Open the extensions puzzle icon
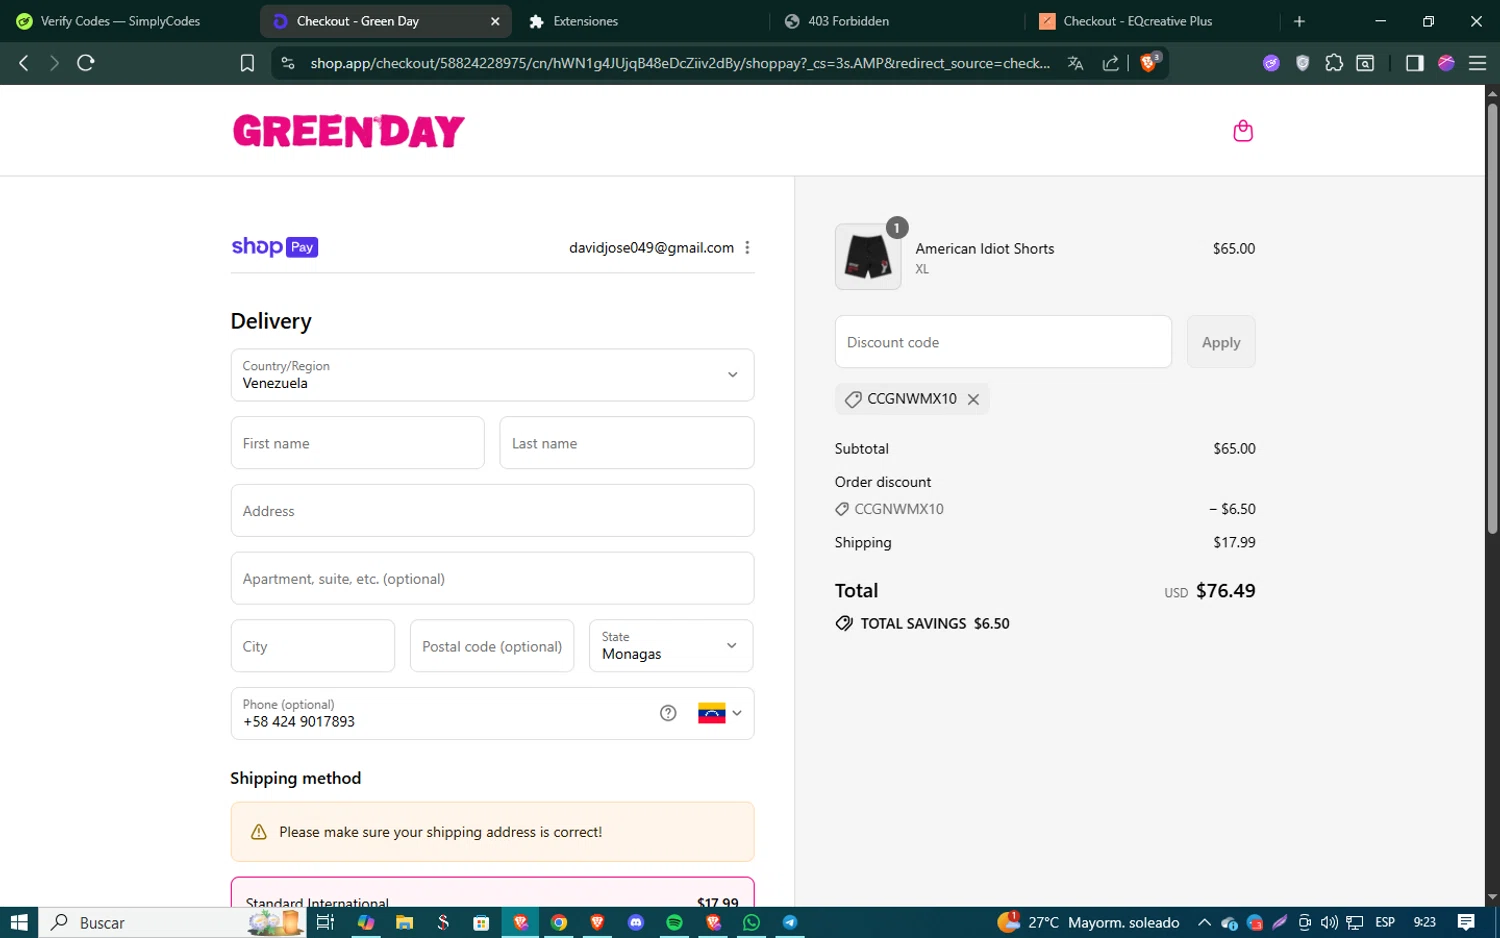 pos(1334,63)
